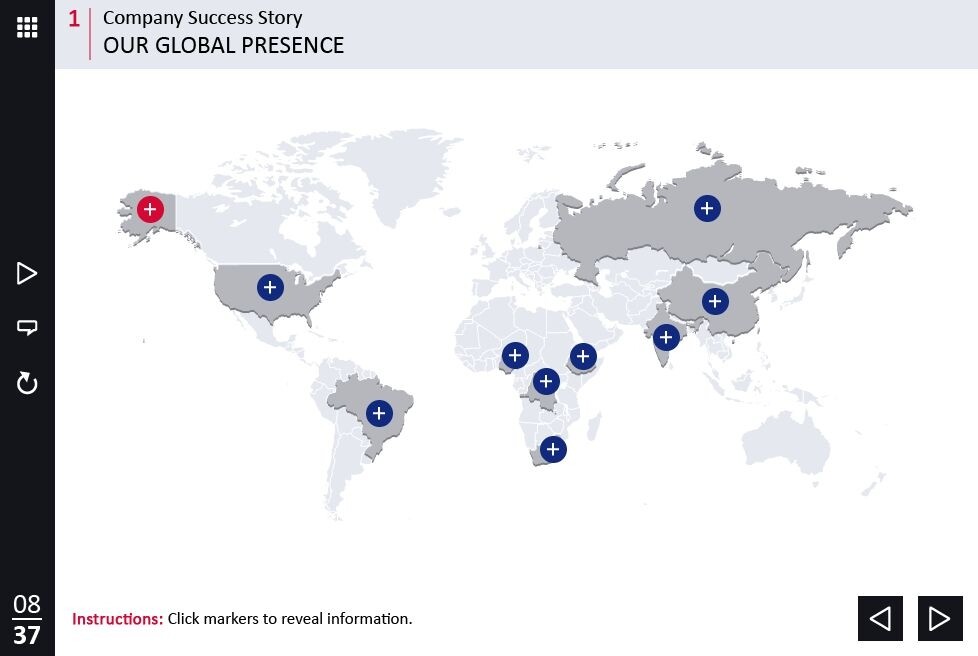The width and height of the screenshot is (978, 656).
Task: Reveal info with the United States marker
Action: (x=270, y=287)
